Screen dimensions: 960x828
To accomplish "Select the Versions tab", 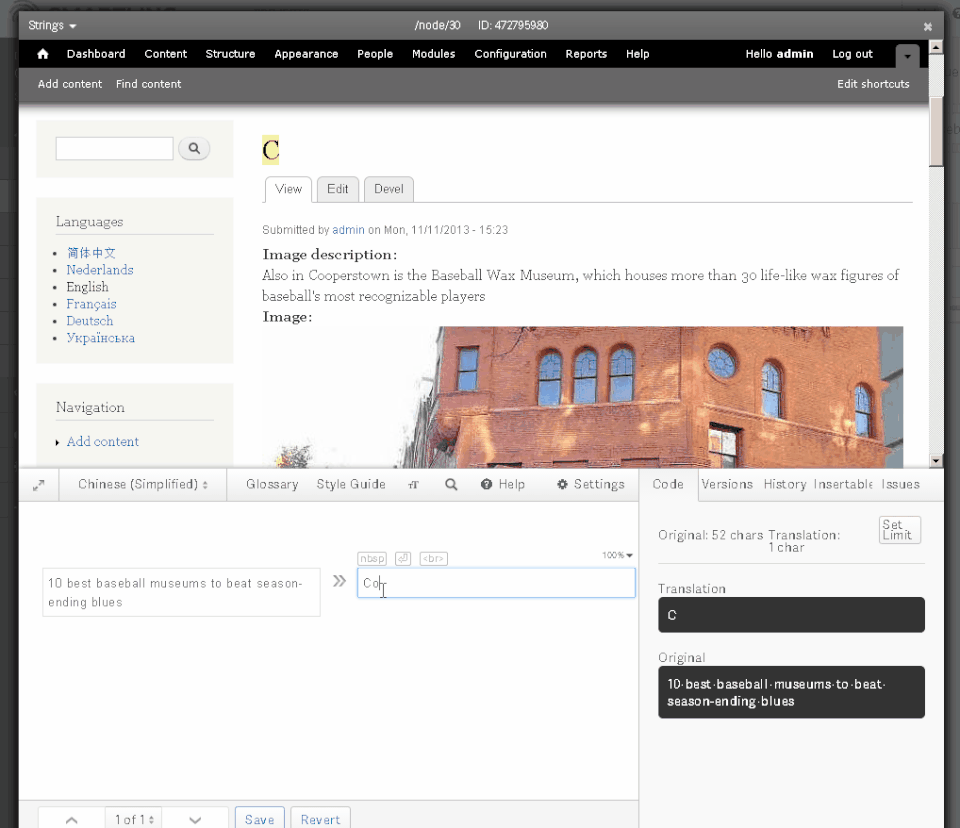I will pos(727,484).
